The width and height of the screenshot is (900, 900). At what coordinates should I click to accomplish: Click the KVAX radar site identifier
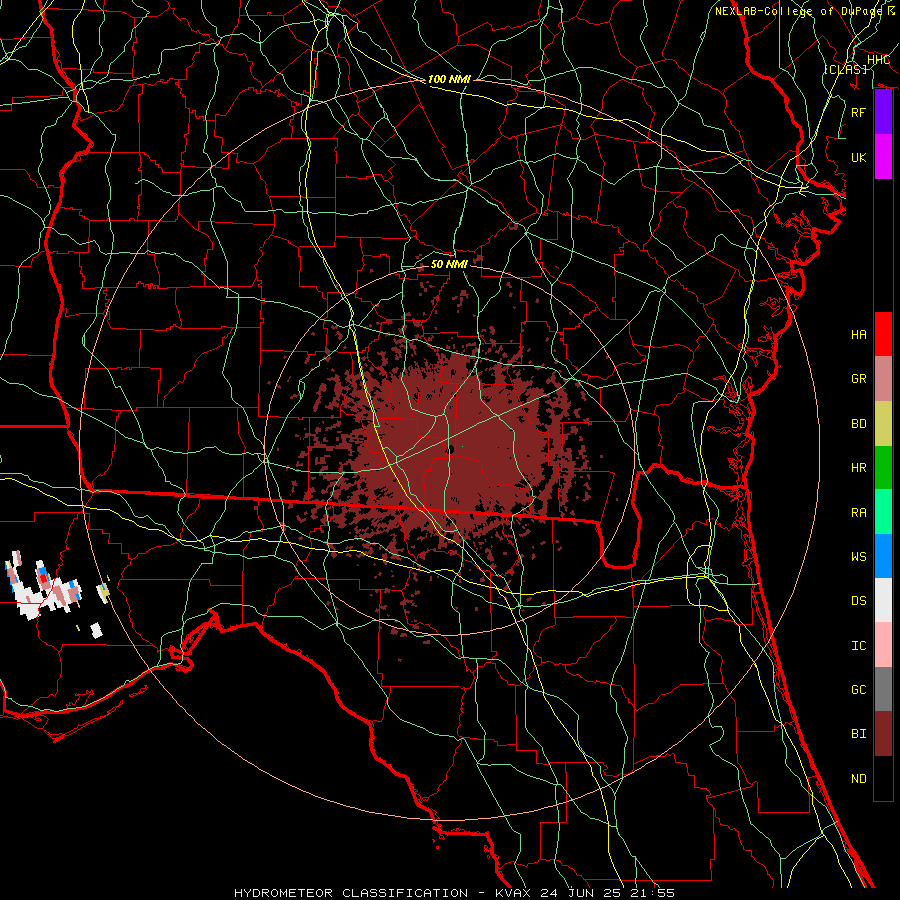[x=515, y=893]
